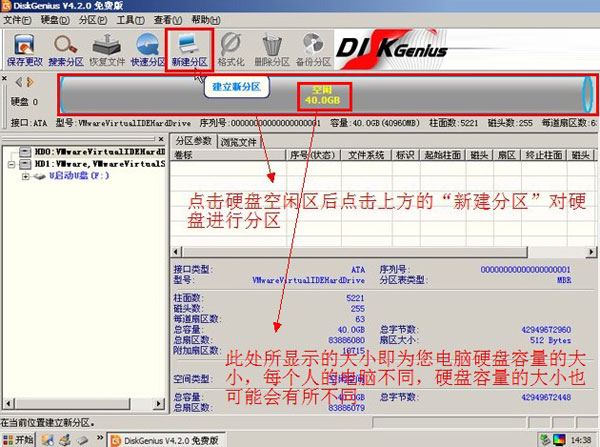Select HD0 VMwareVirtualIDEHardDrive in the tree

[100, 152]
